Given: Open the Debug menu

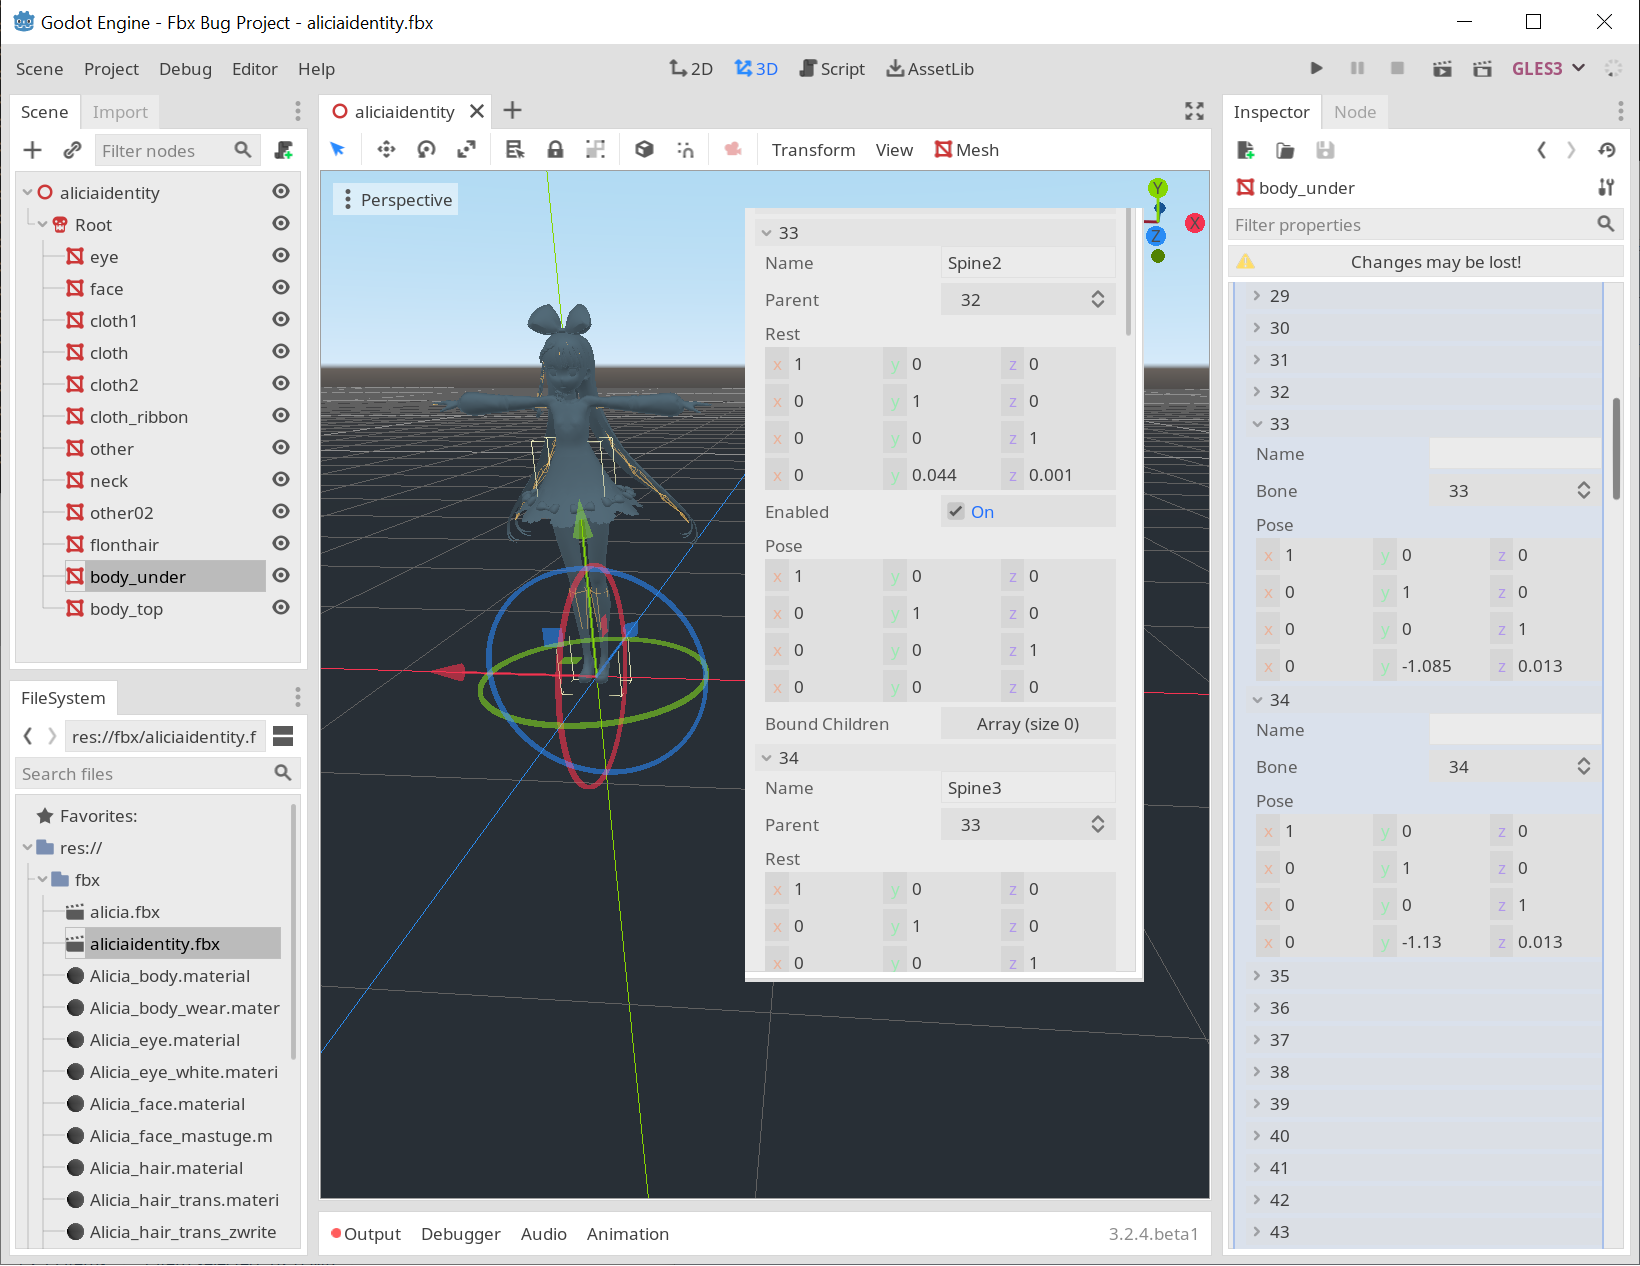Looking at the screenshot, I should pos(185,69).
